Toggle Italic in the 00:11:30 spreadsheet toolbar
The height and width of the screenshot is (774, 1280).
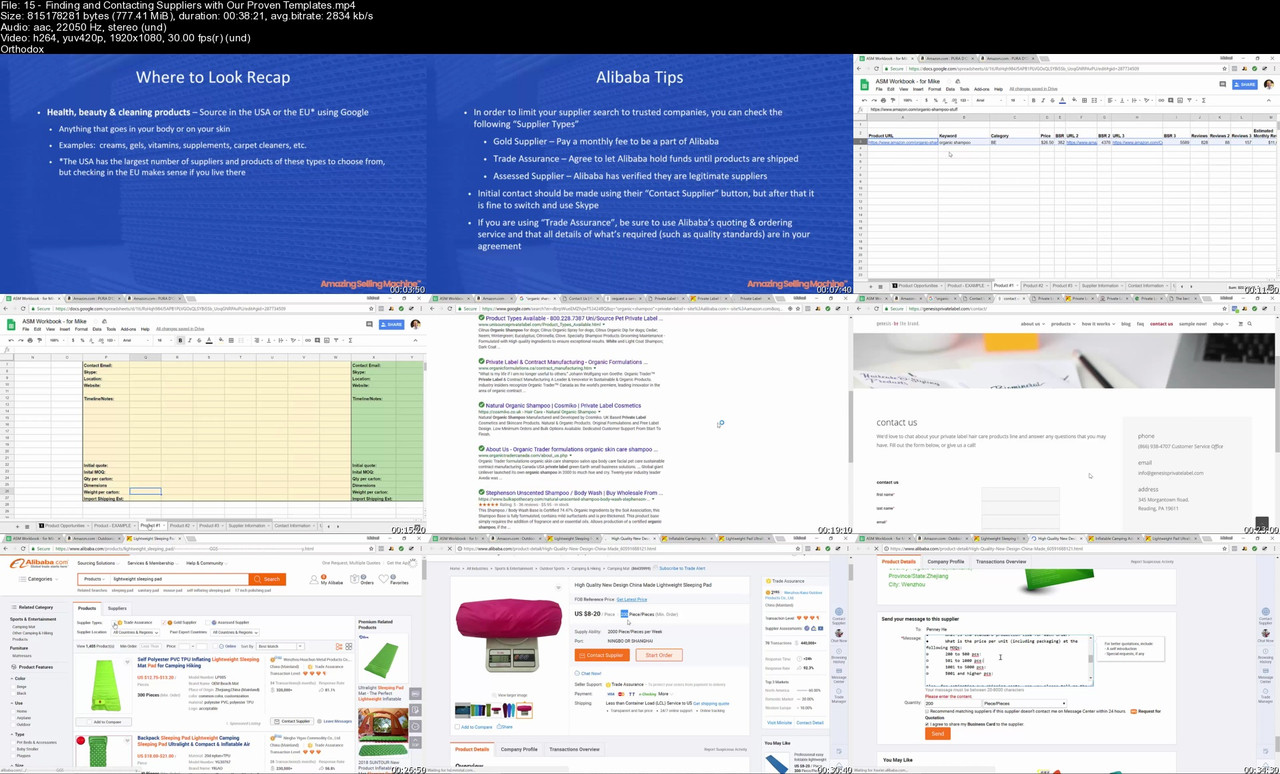click(x=1043, y=100)
